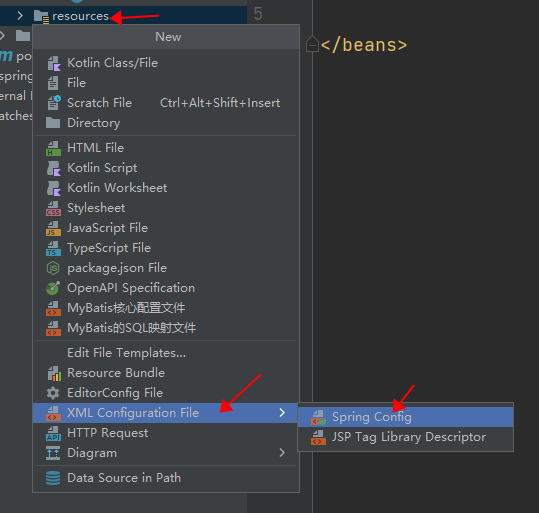Click the OpenAPI Specification icon
This screenshot has width=539, height=513.
53,288
